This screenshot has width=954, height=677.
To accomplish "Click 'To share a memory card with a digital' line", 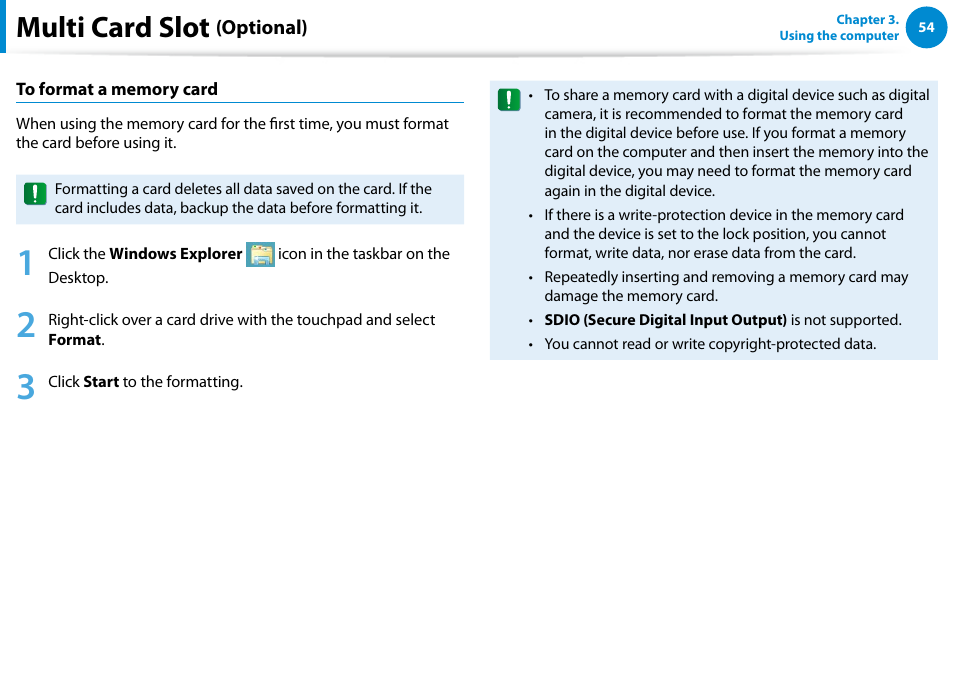I will (x=737, y=95).
